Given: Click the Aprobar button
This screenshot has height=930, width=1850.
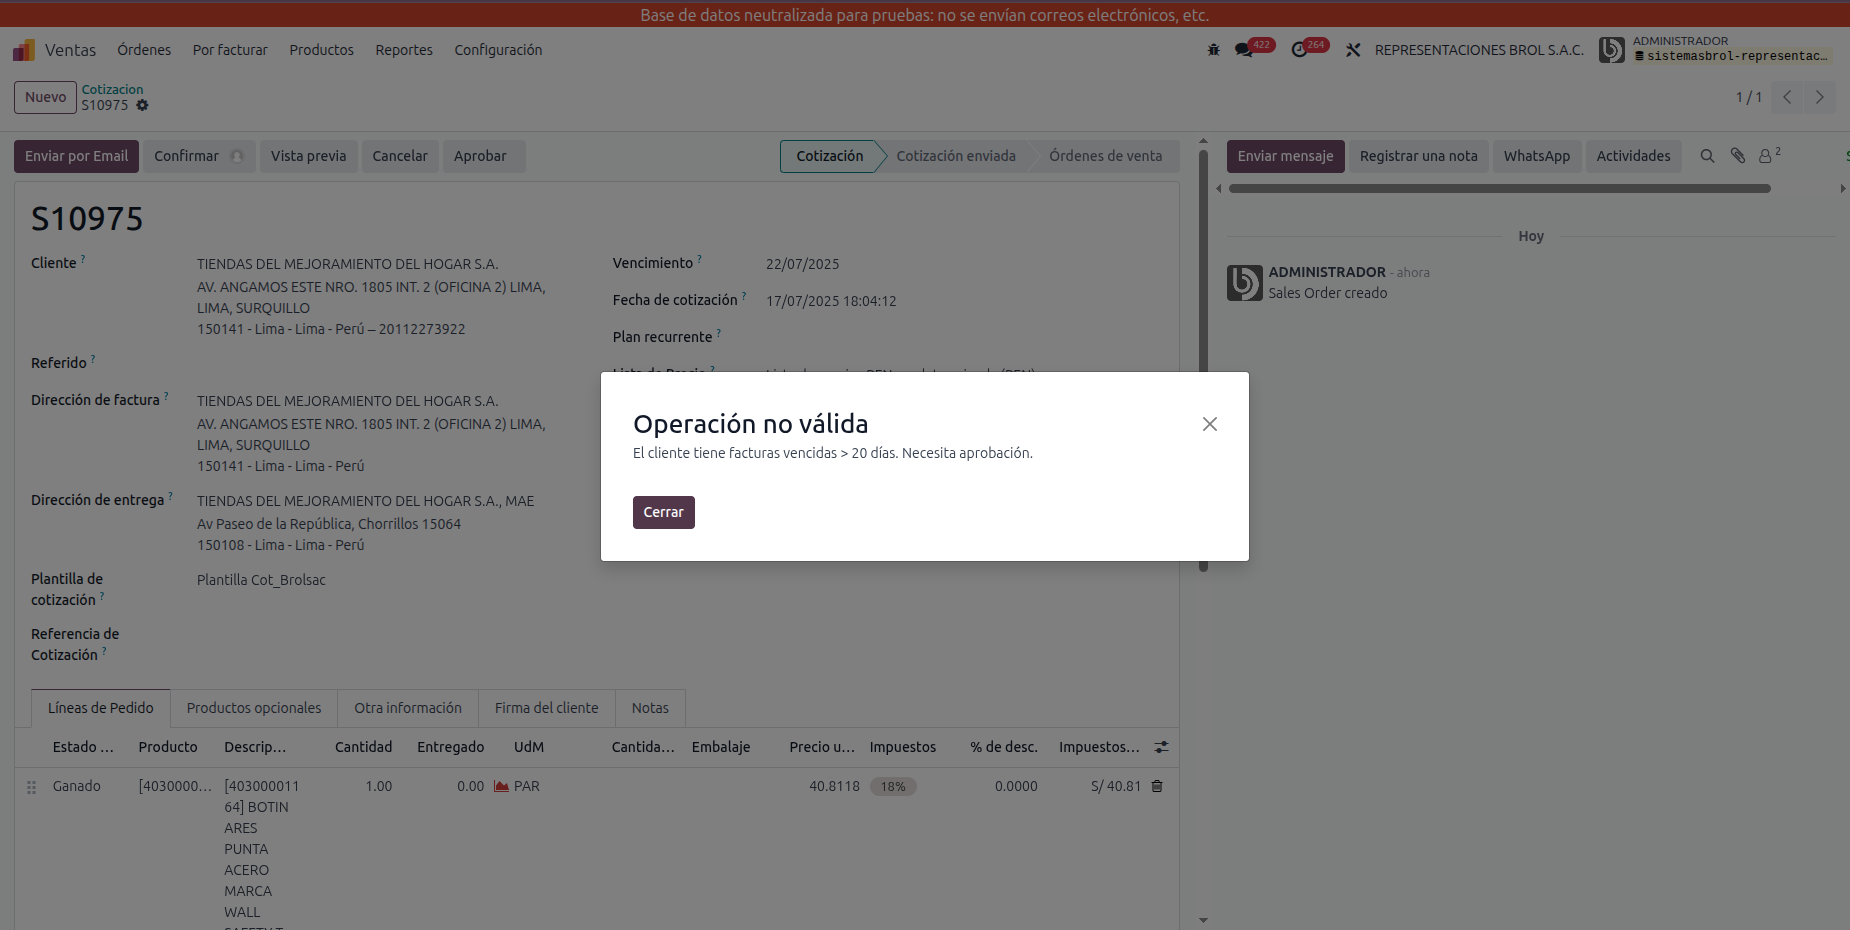Looking at the screenshot, I should (x=484, y=156).
